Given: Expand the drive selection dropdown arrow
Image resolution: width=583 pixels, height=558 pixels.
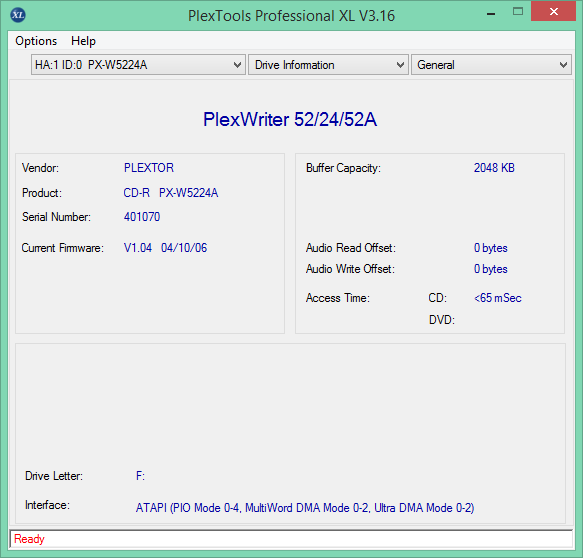Looking at the screenshot, I should pyautogui.click(x=237, y=65).
